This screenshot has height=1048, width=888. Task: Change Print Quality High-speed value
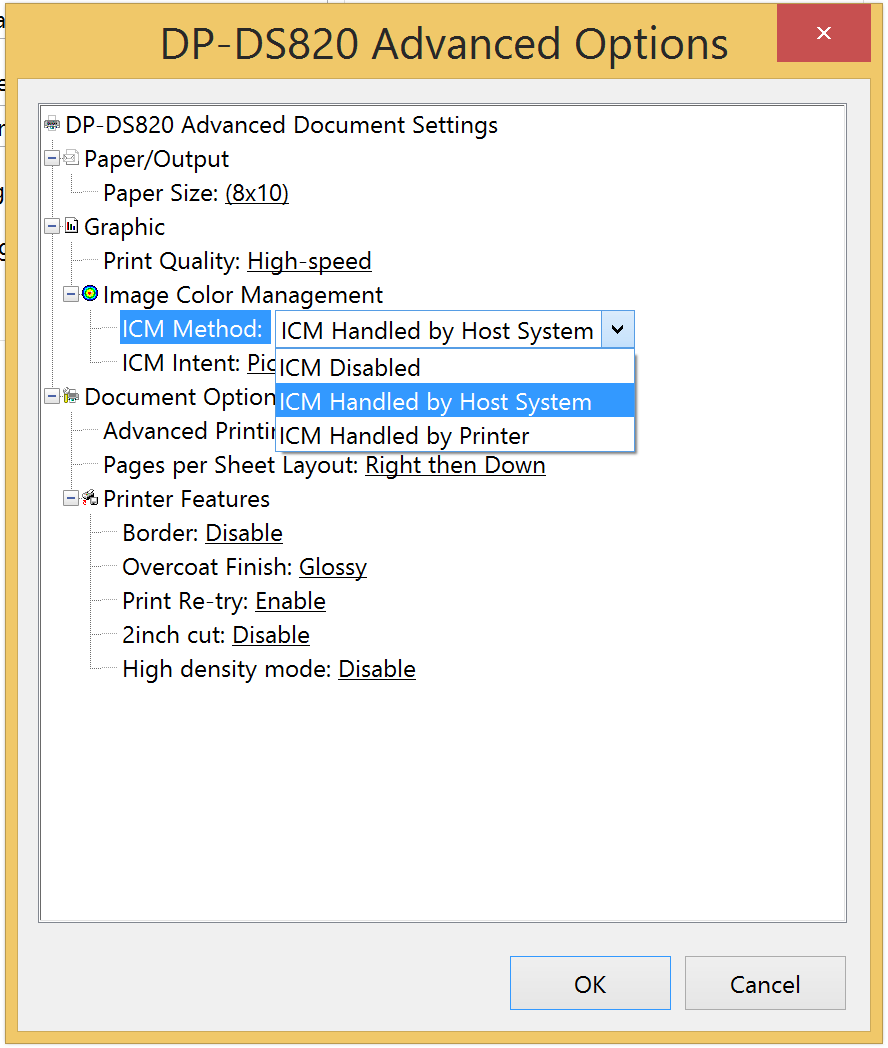[309, 261]
